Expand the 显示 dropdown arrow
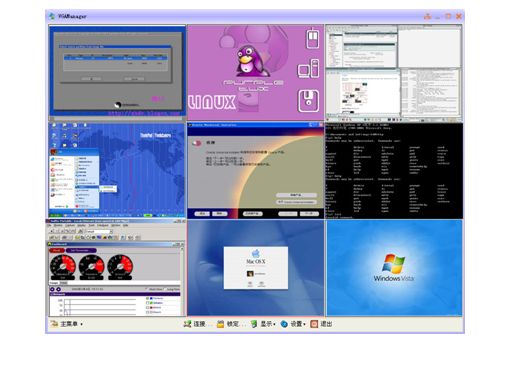Image resolution: width=514 pixels, height=370 pixels. click(x=274, y=324)
